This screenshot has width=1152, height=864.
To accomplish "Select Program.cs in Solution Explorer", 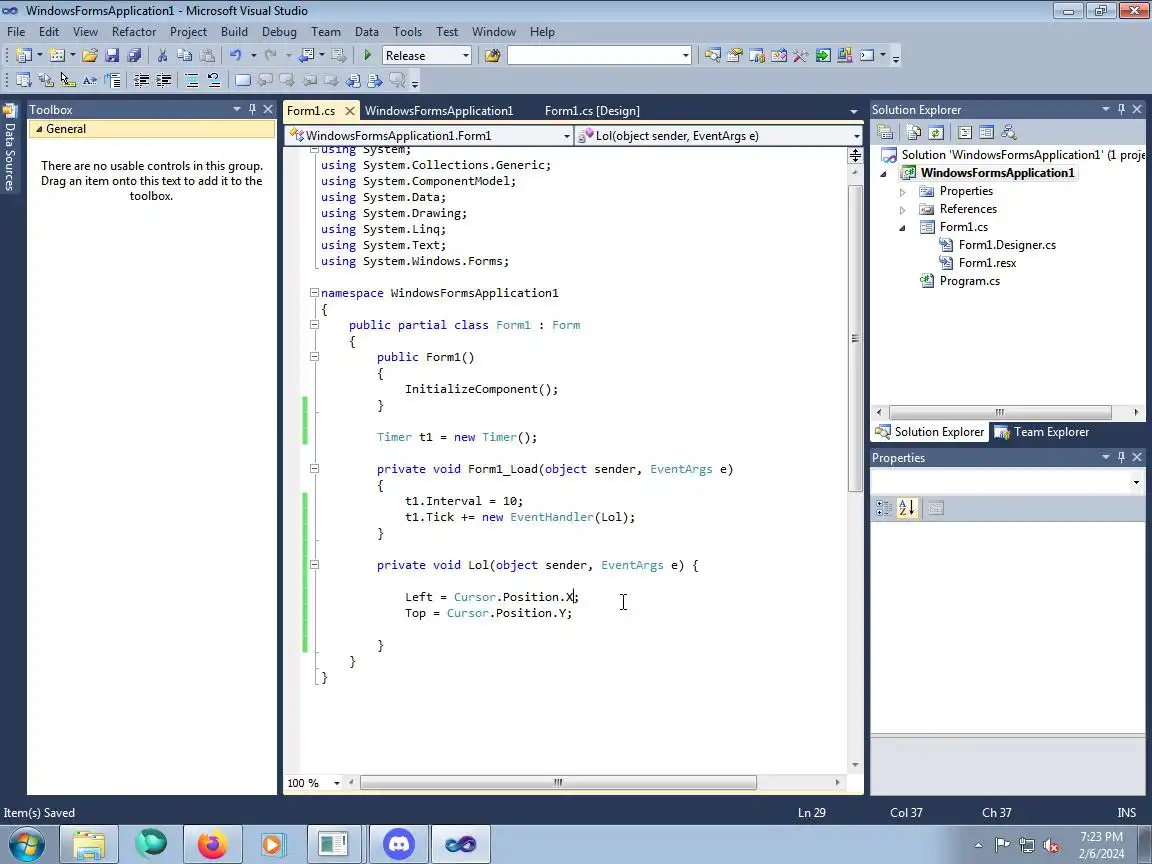I will click(969, 281).
